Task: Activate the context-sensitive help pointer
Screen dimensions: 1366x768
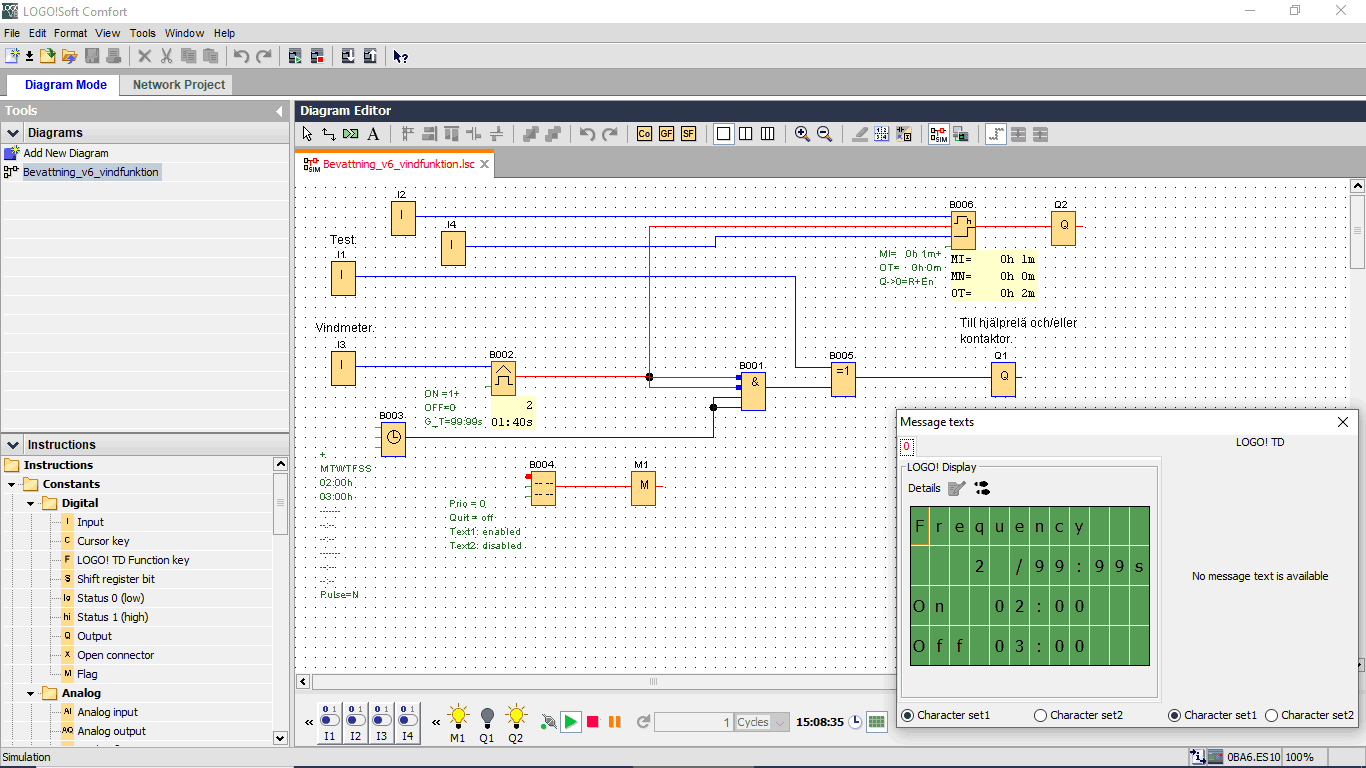Action: coord(400,56)
